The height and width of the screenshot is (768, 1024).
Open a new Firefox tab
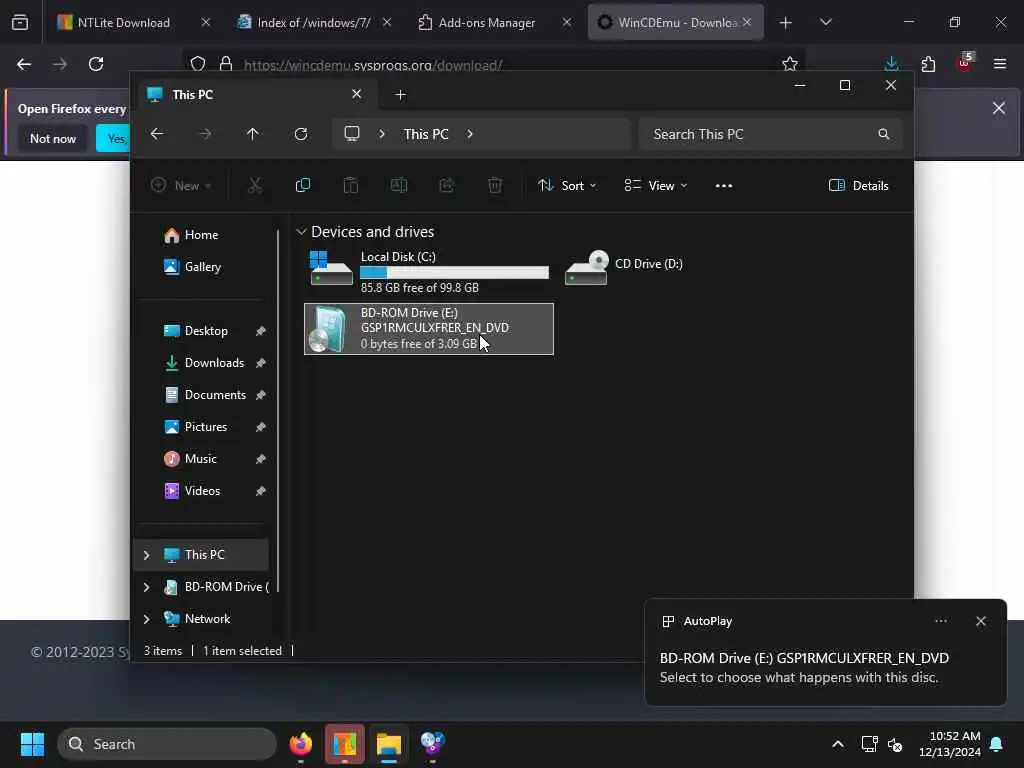(786, 23)
